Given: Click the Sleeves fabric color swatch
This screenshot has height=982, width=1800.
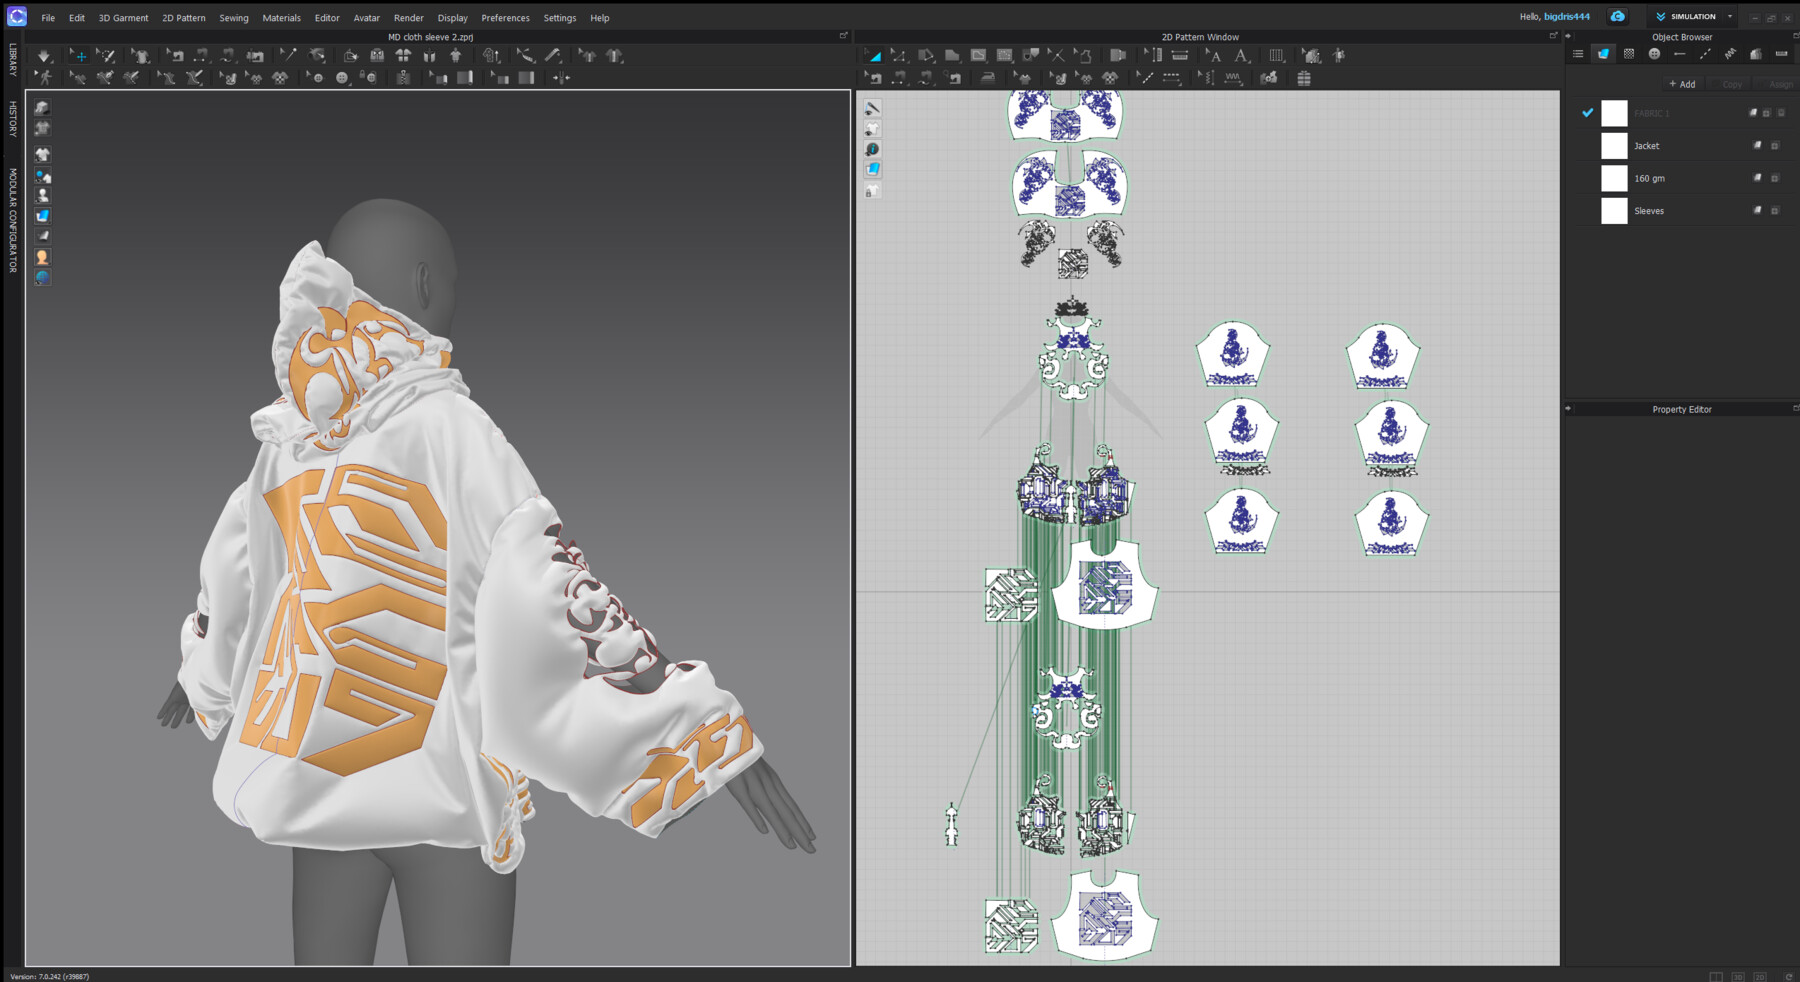Looking at the screenshot, I should tap(1613, 210).
